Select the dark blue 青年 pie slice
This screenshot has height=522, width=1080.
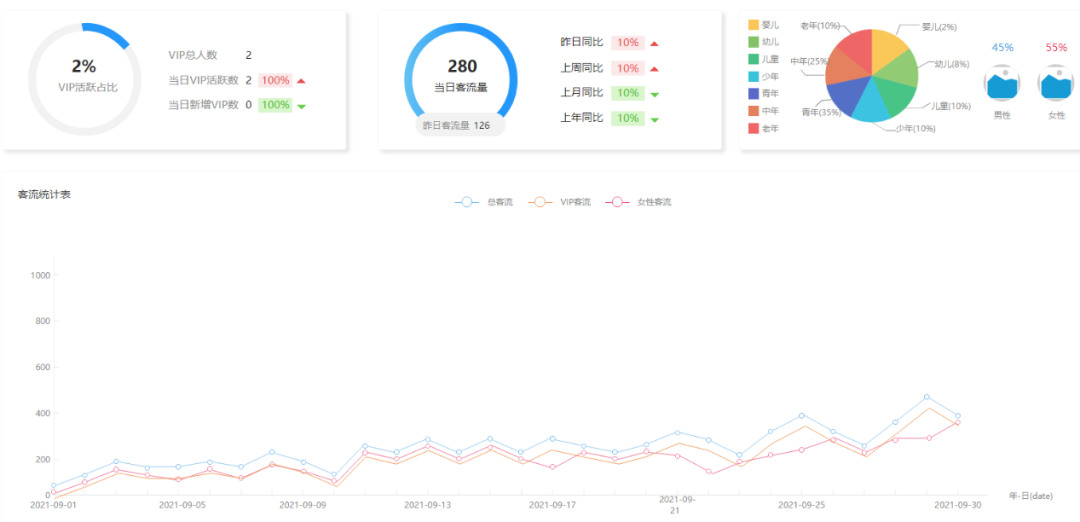click(846, 98)
